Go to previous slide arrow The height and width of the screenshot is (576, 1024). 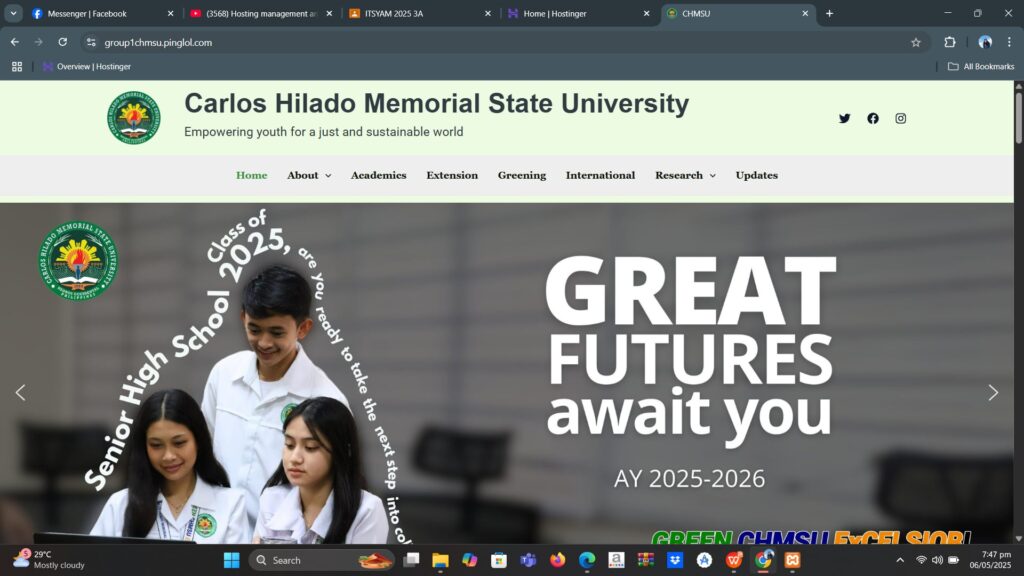pyautogui.click(x=20, y=393)
